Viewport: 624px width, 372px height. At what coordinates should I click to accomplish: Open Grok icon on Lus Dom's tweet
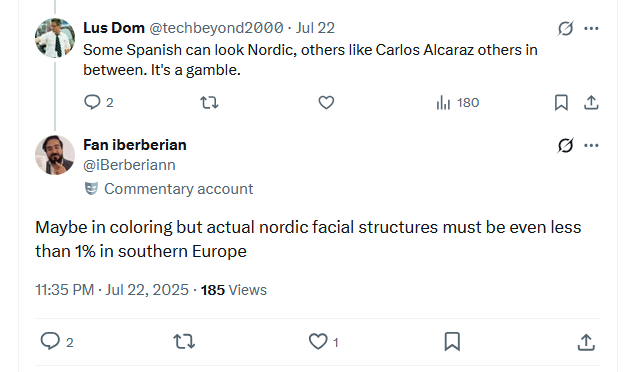coord(566,28)
